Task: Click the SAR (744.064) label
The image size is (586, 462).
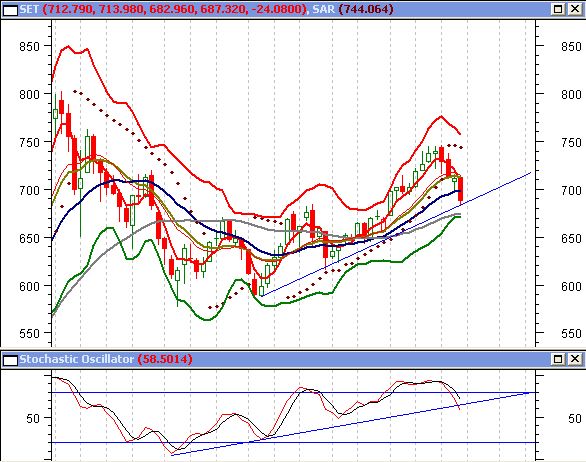Action: pos(353,9)
